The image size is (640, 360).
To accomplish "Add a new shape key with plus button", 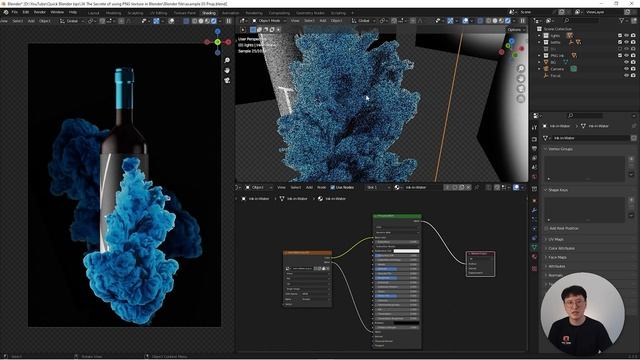I will coord(631,200).
